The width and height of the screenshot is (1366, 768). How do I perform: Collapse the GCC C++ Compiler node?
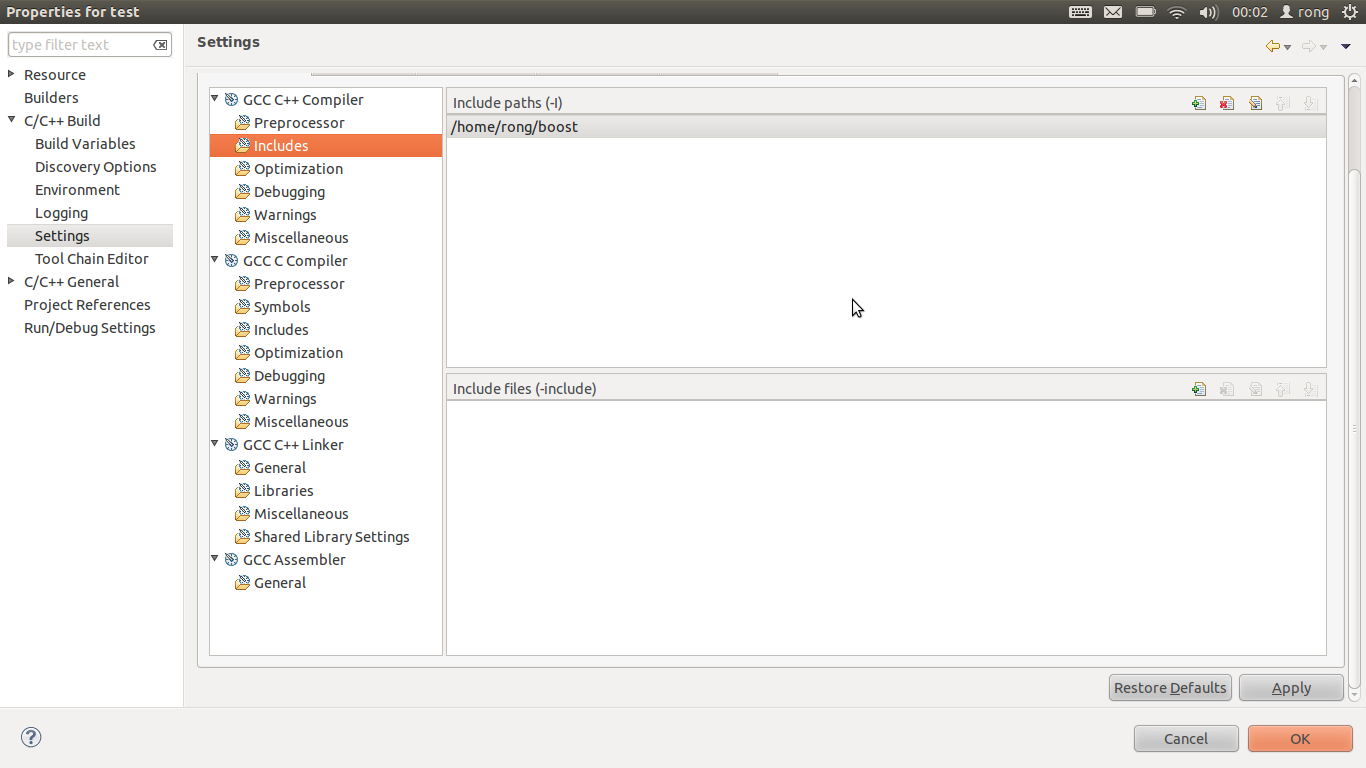(215, 99)
